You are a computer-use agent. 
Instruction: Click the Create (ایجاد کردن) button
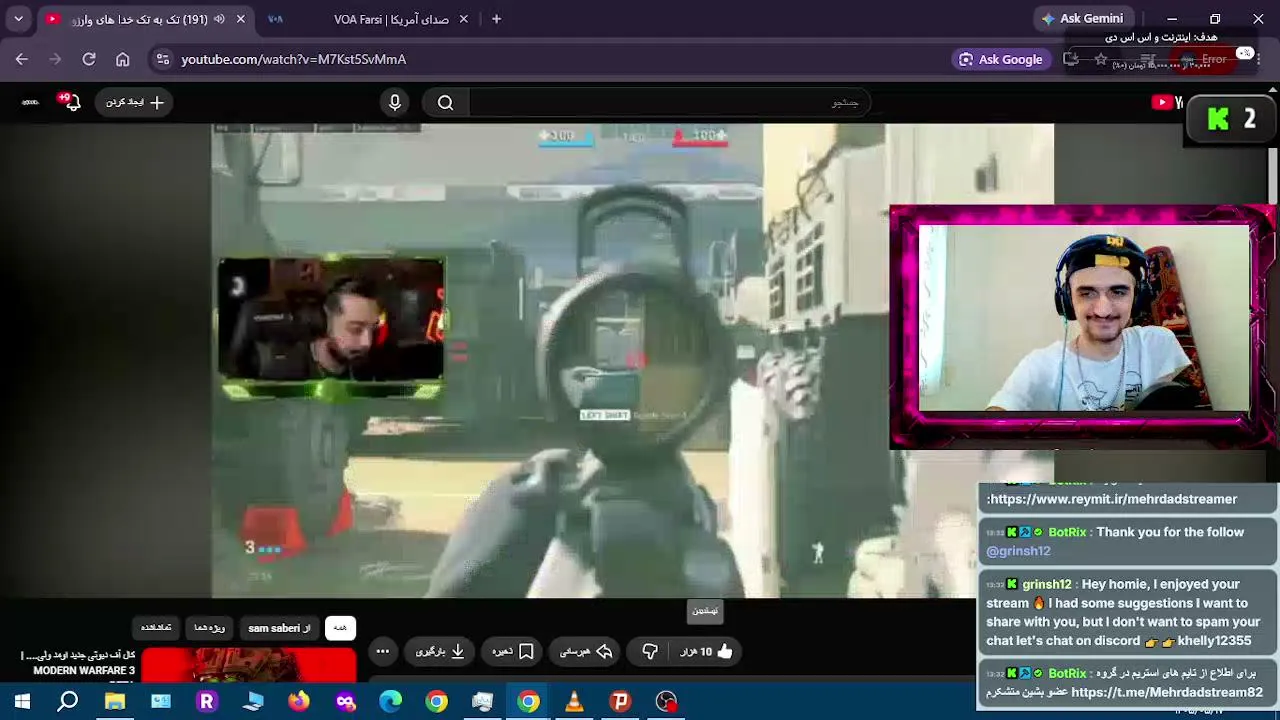(134, 102)
